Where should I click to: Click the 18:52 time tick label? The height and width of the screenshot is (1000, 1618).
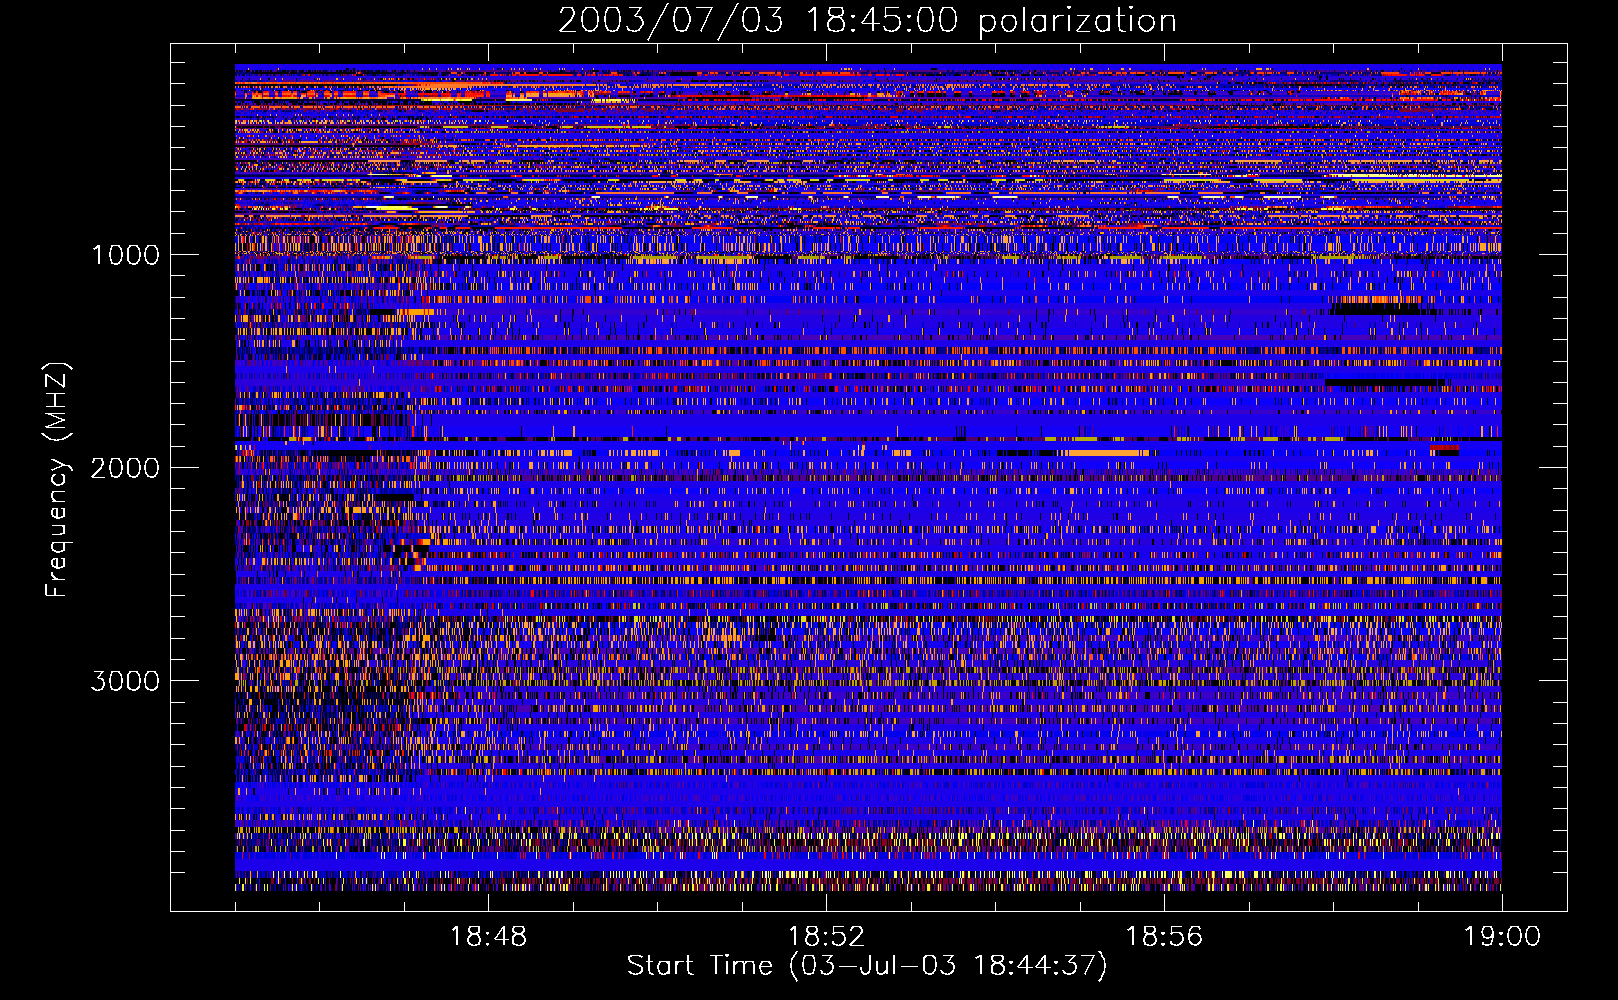click(826, 937)
